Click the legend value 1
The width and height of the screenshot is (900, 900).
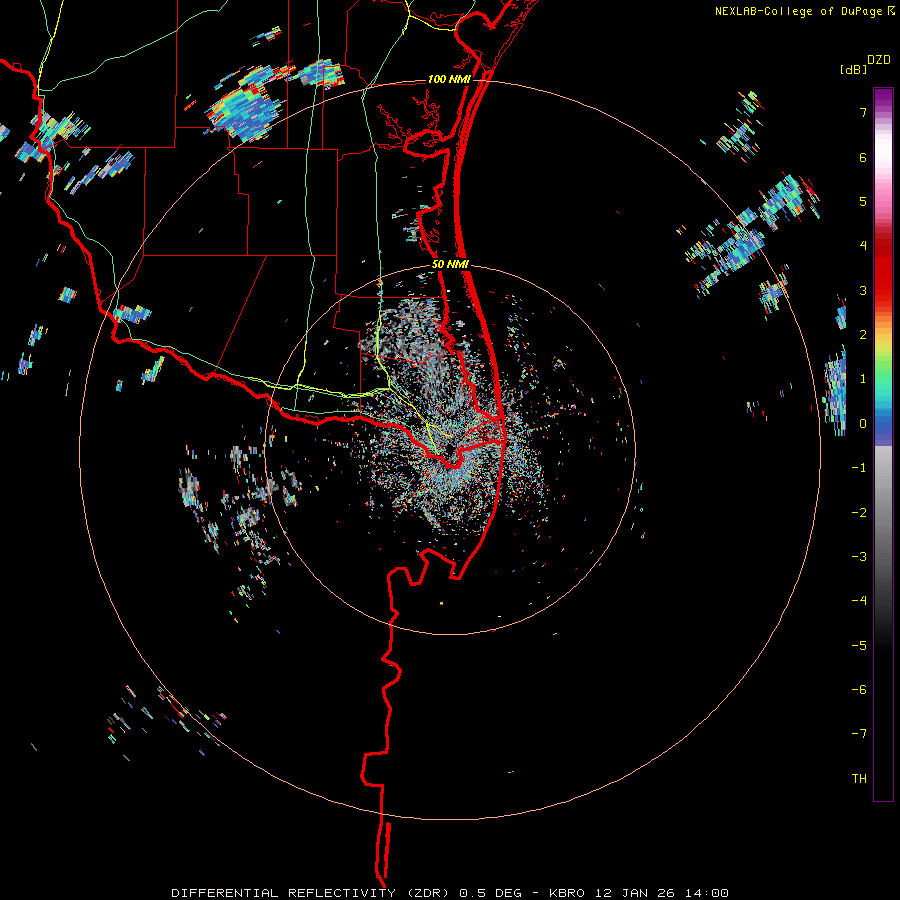coord(863,379)
